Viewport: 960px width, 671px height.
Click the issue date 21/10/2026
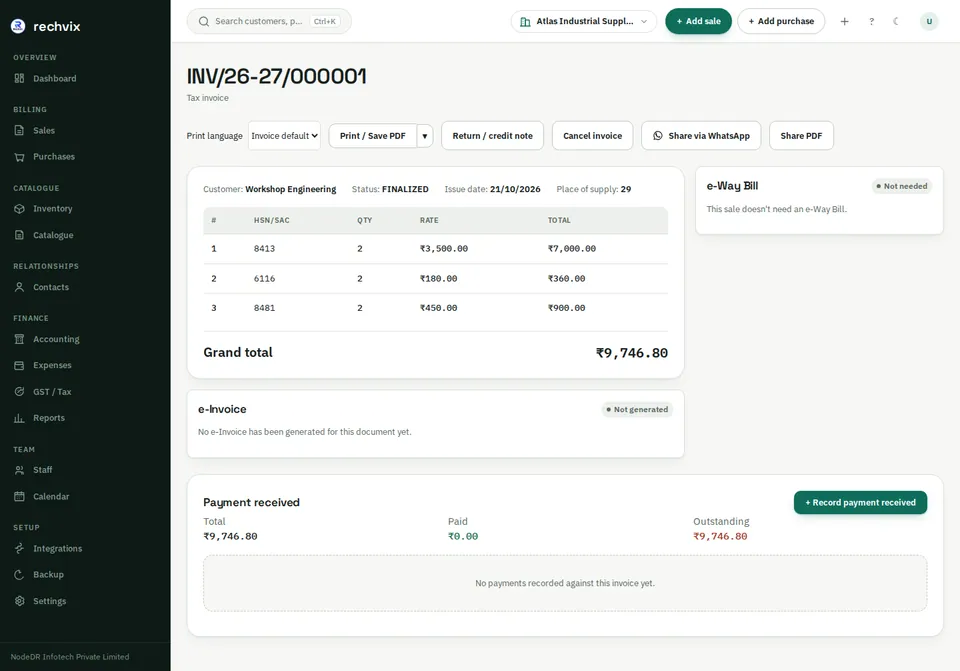pos(515,189)
